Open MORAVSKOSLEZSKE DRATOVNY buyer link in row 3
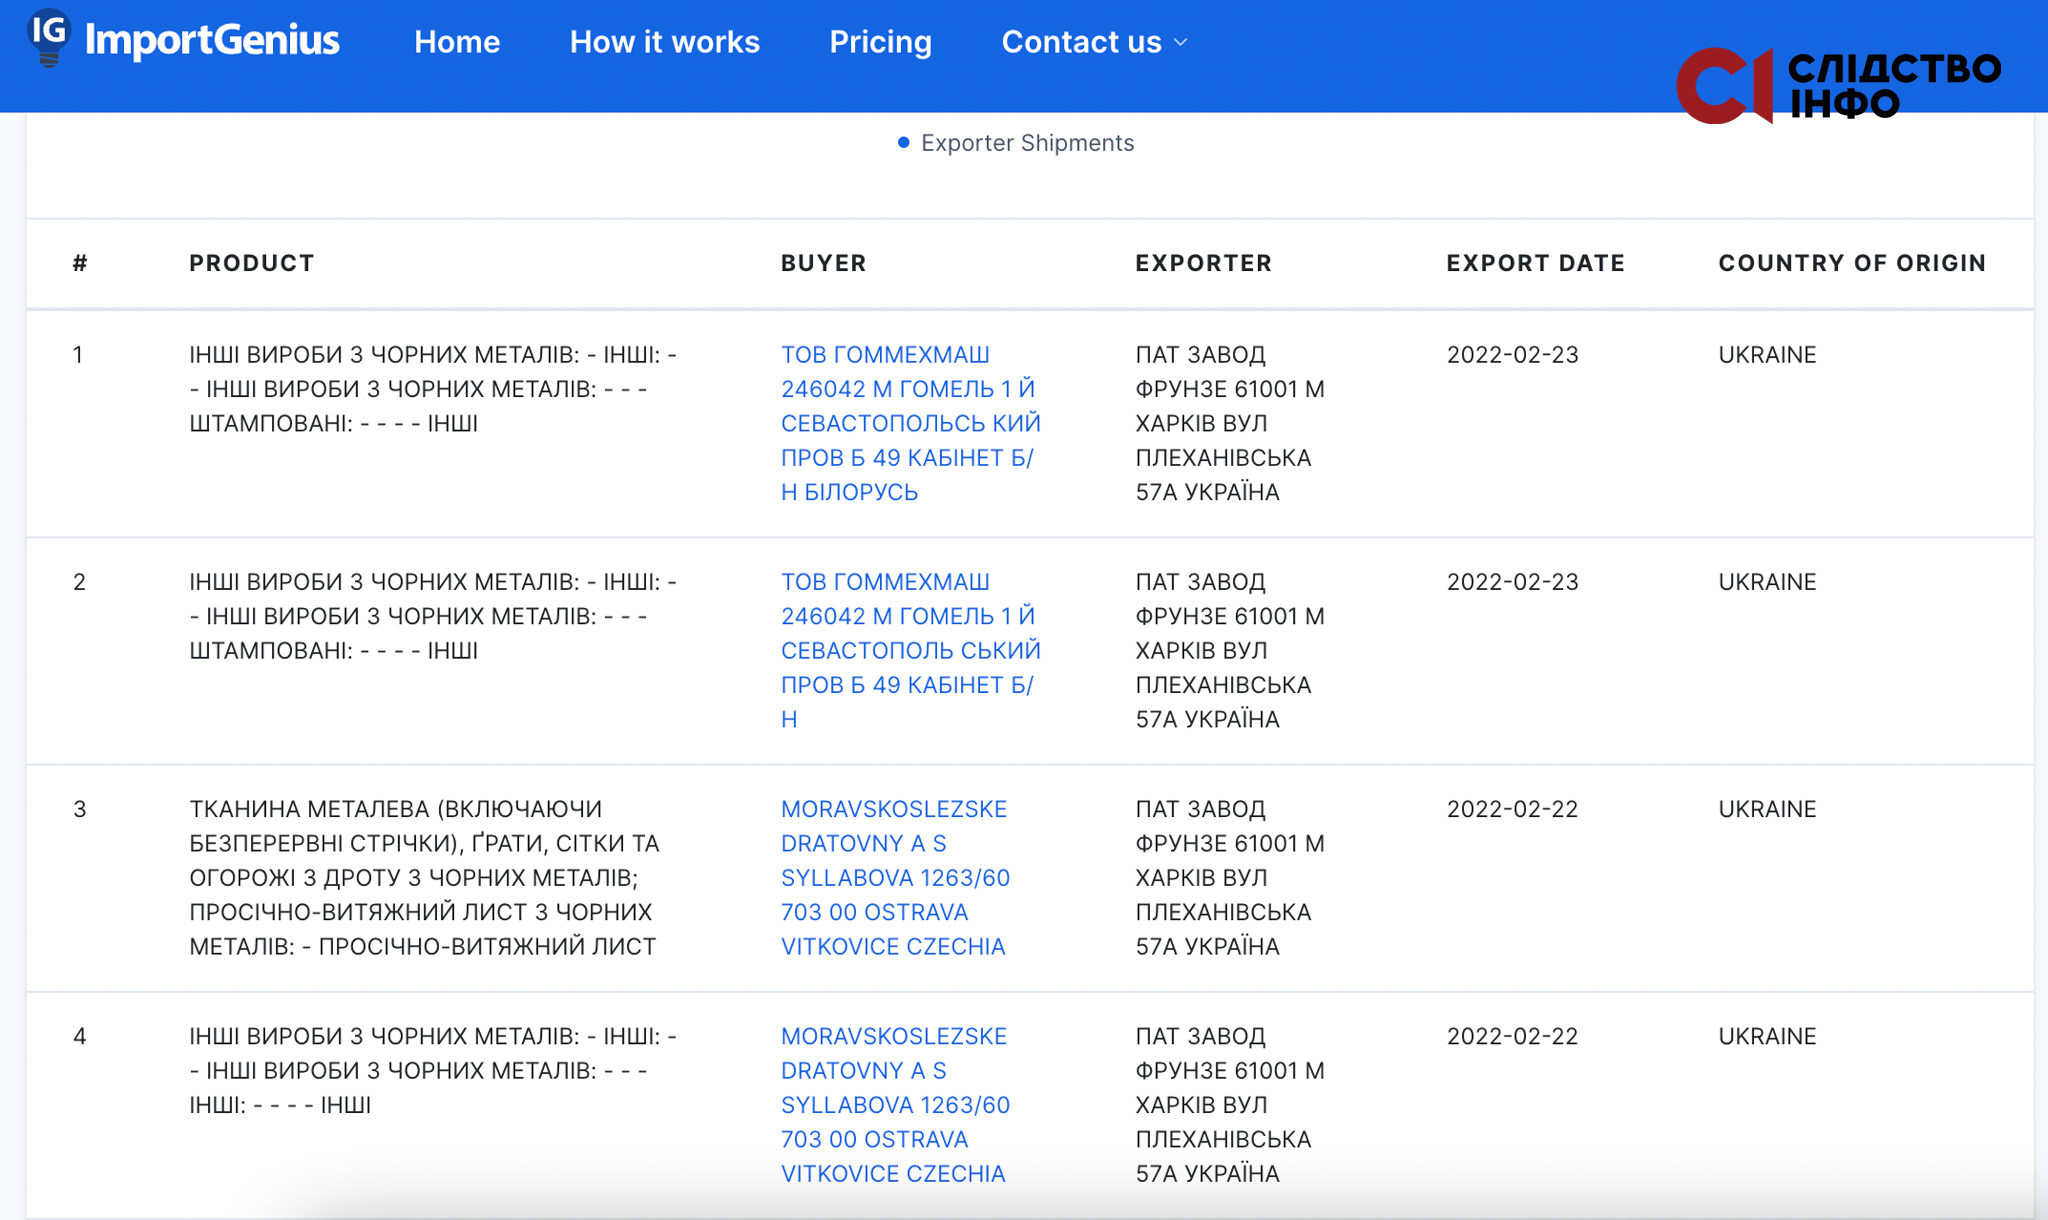 point(895,877)
